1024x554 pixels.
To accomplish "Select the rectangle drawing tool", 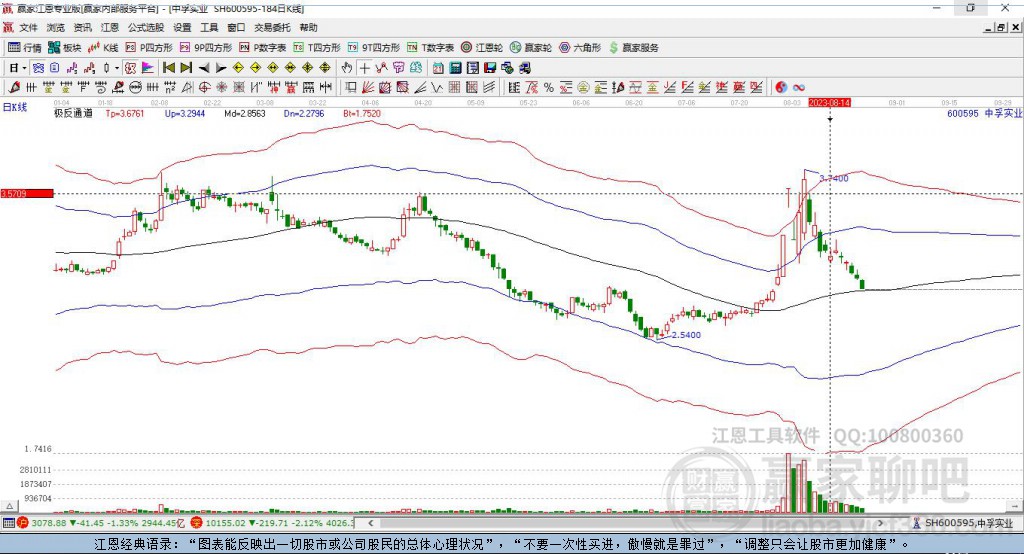I will [x=351, y=87].
